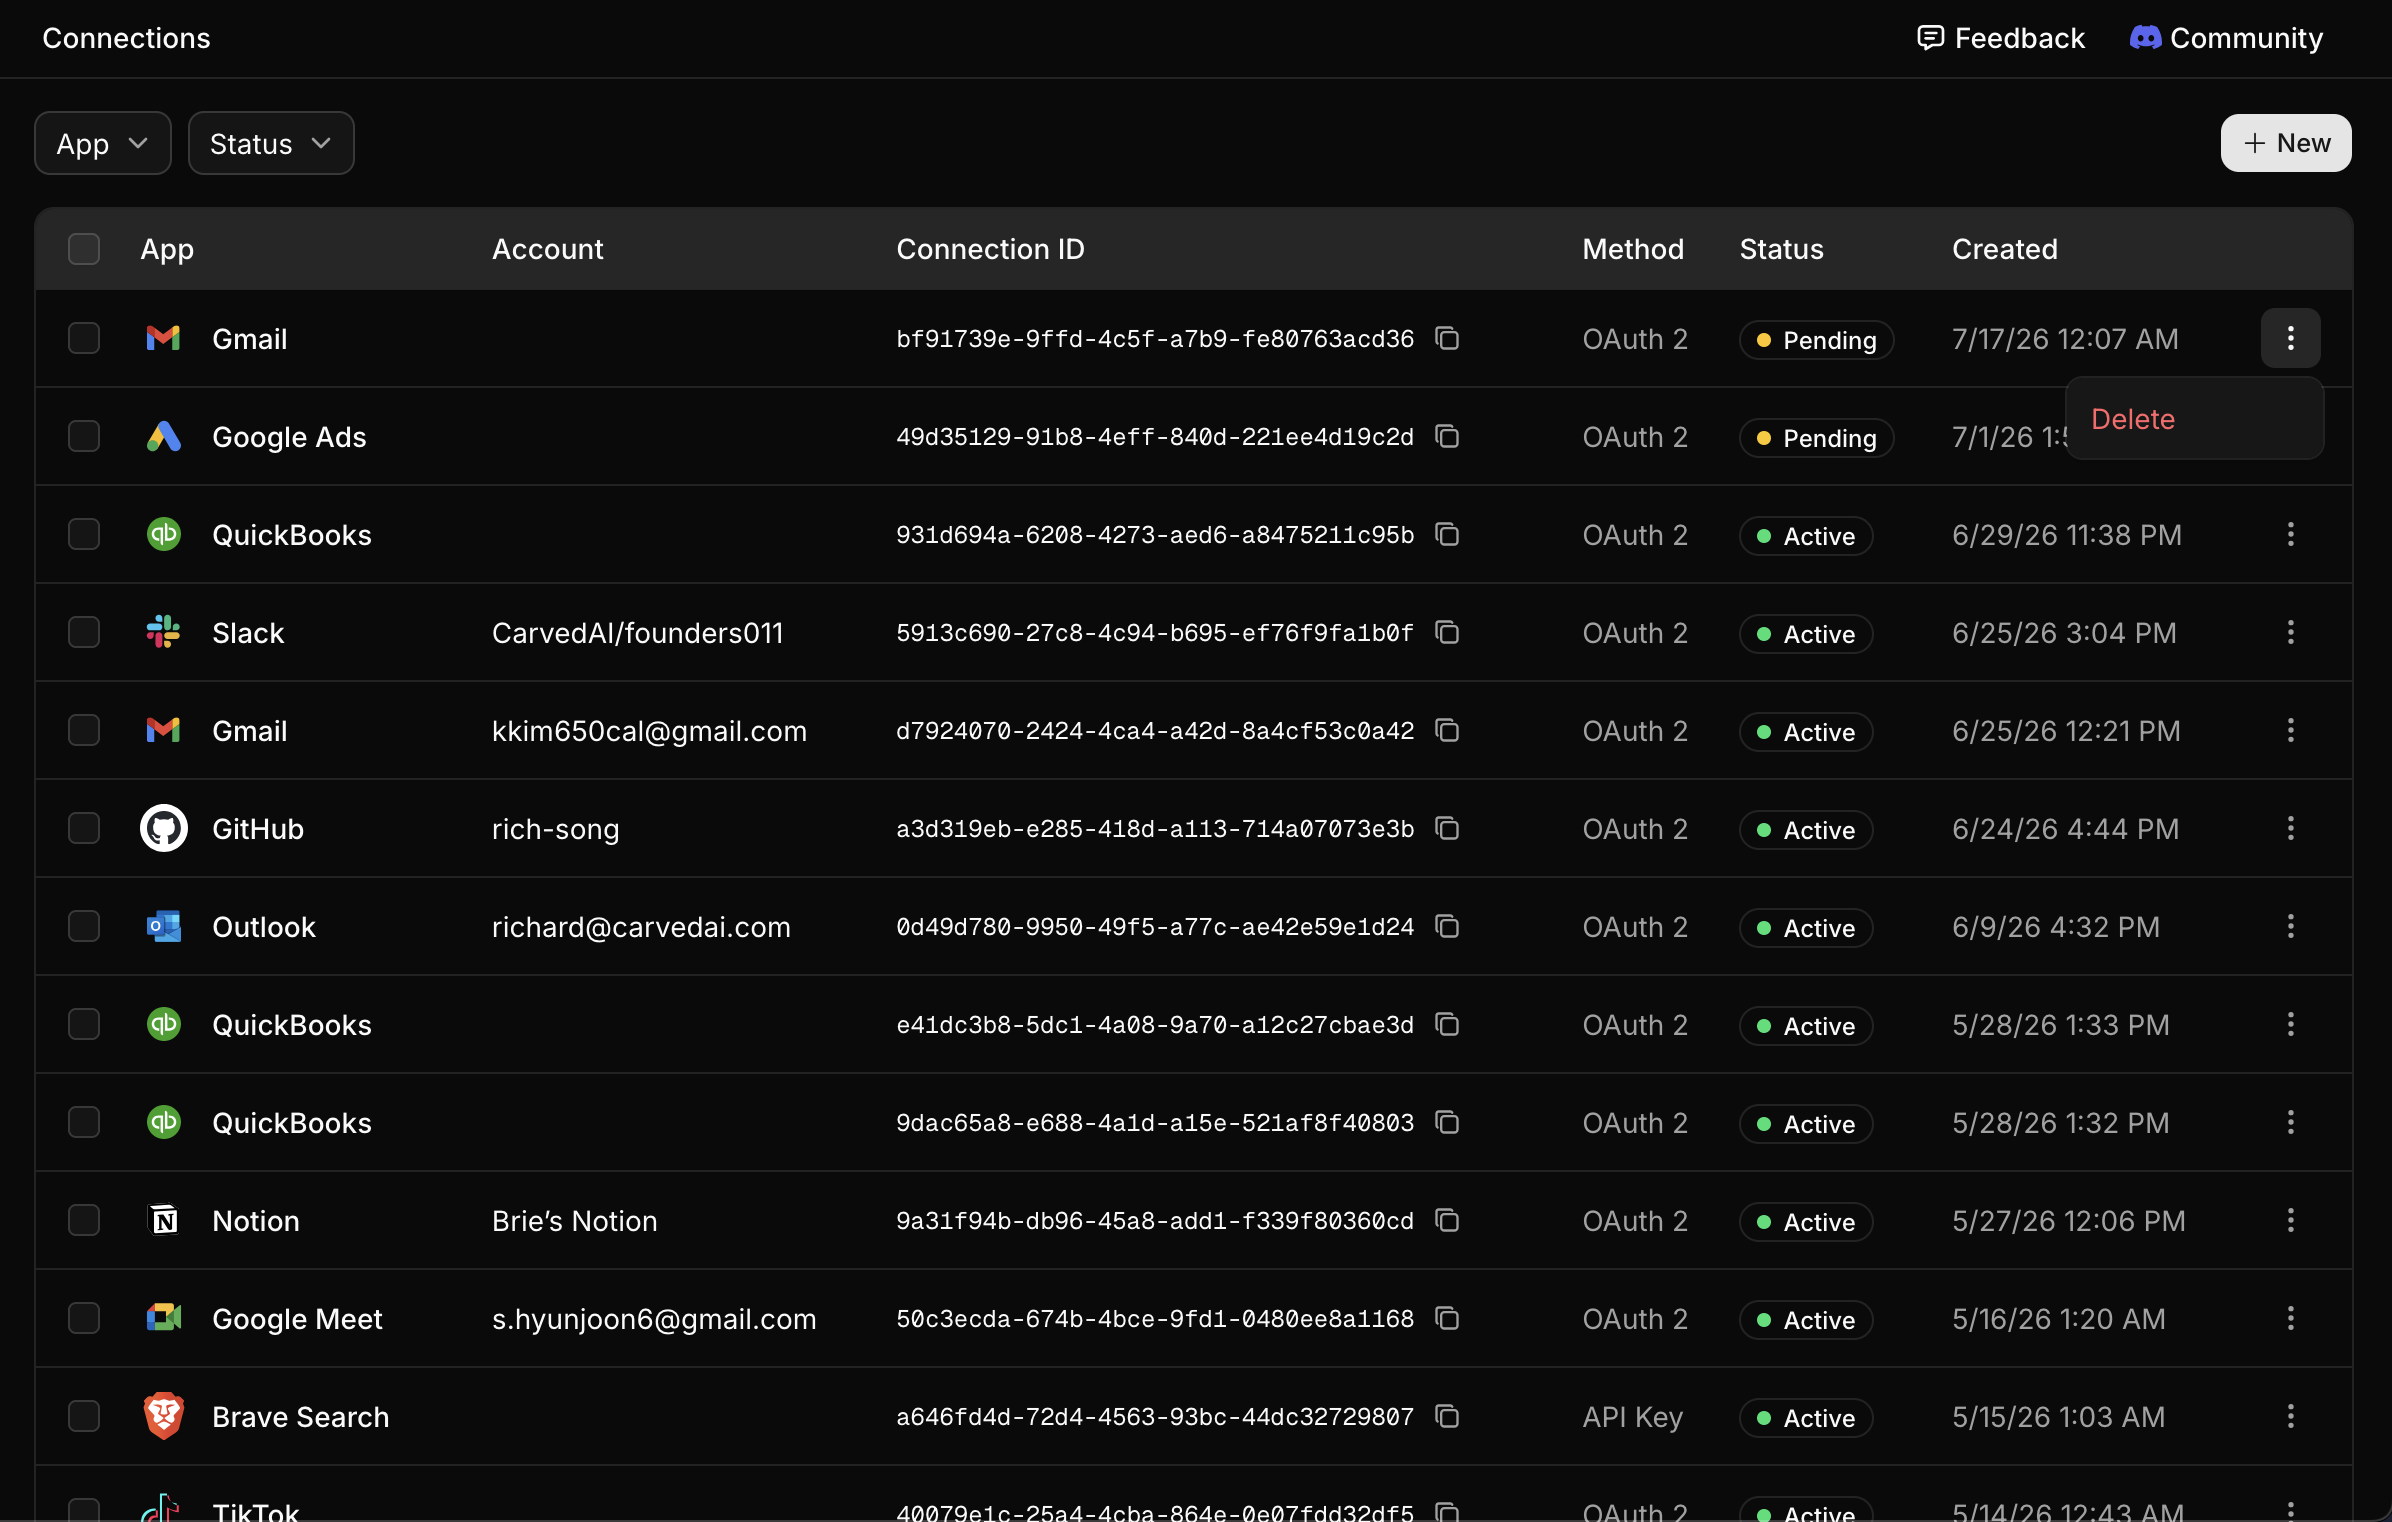This screenshot has height=1522, width=2392.
Task: Open the Feedback link
Action: tap(2001, 38)
